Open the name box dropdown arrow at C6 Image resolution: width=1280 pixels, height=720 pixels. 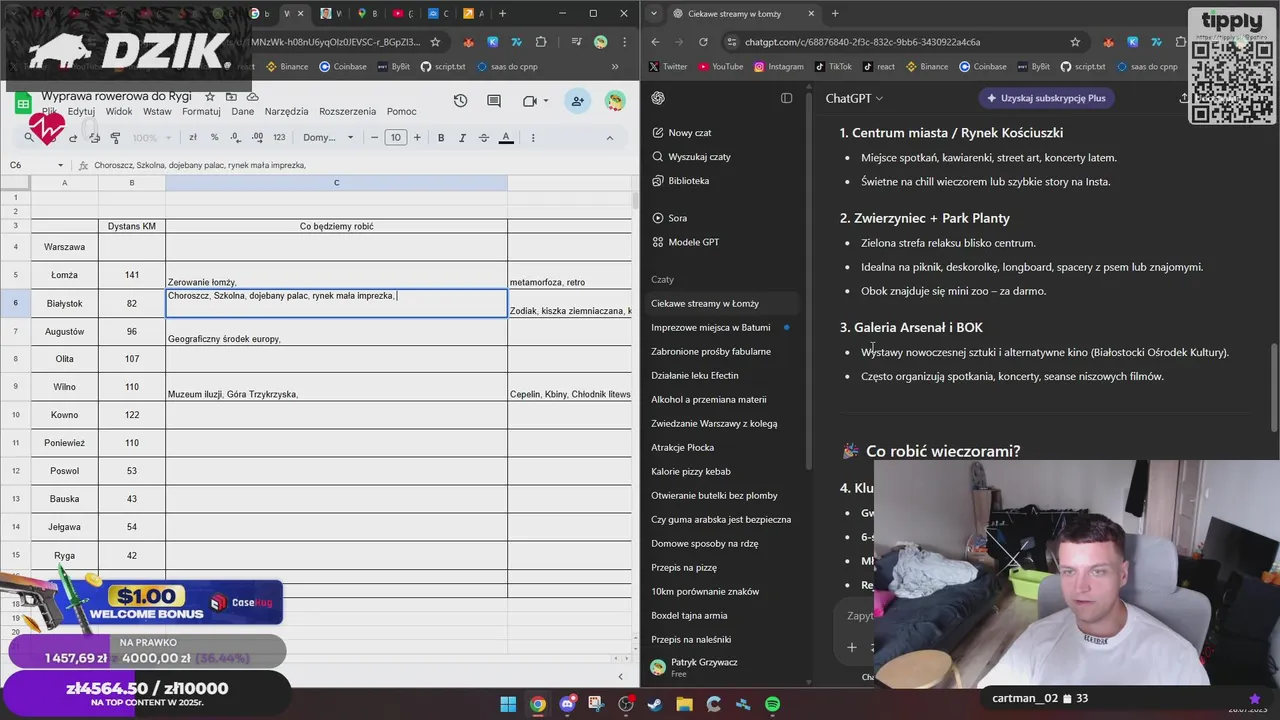60,165
